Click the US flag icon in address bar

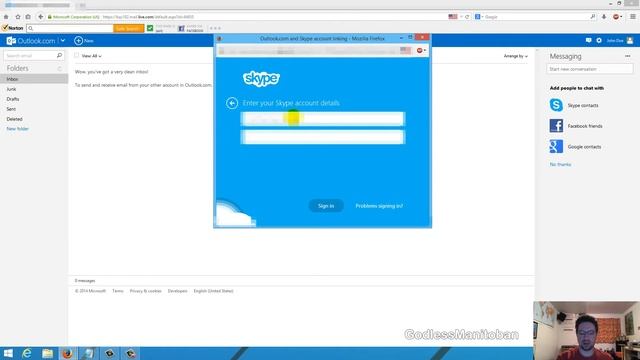click(x=453, y=17)
